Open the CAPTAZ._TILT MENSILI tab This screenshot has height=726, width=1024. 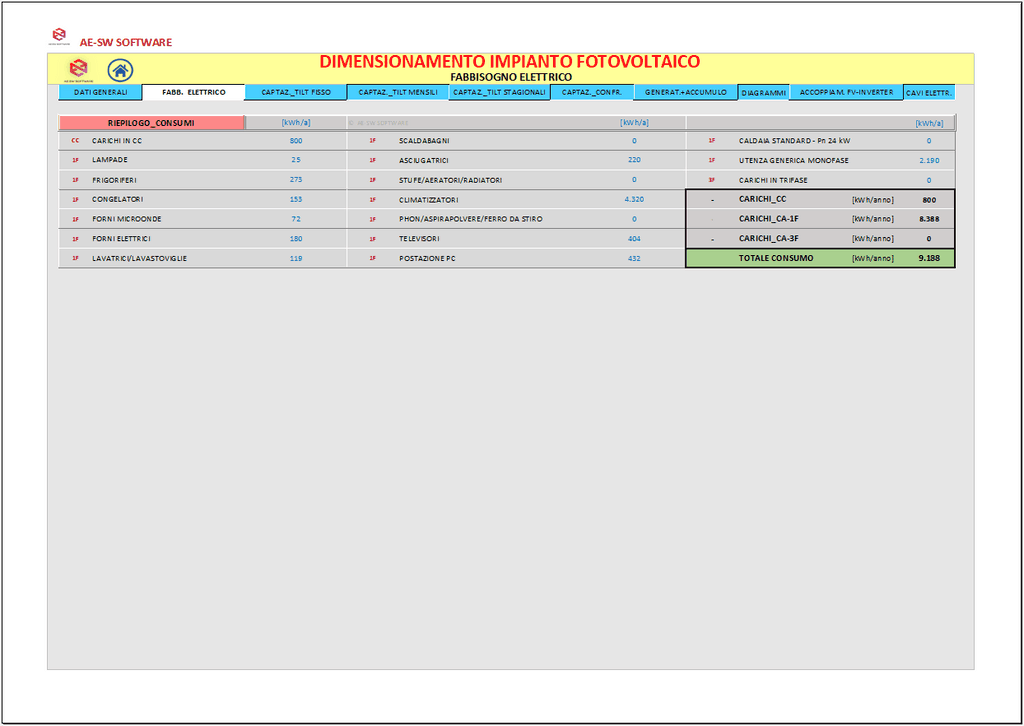pos(398,92)
